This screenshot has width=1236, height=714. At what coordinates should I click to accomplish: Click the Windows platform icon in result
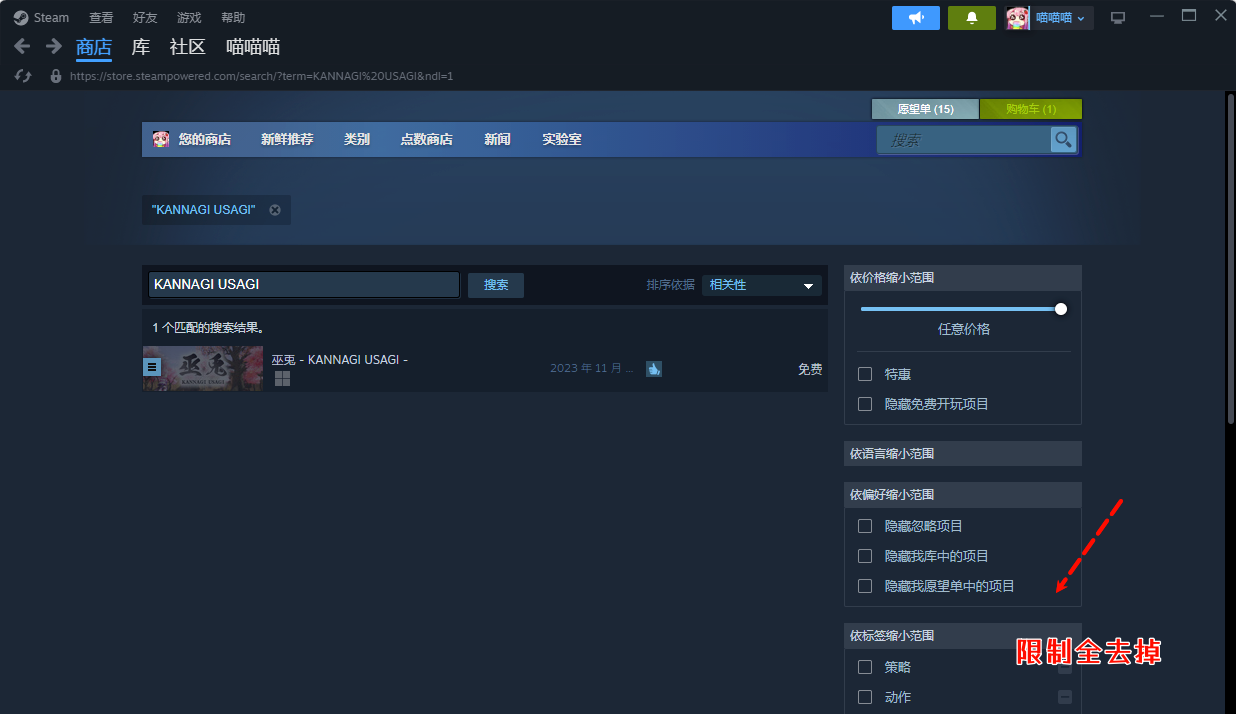coord(283,378)
